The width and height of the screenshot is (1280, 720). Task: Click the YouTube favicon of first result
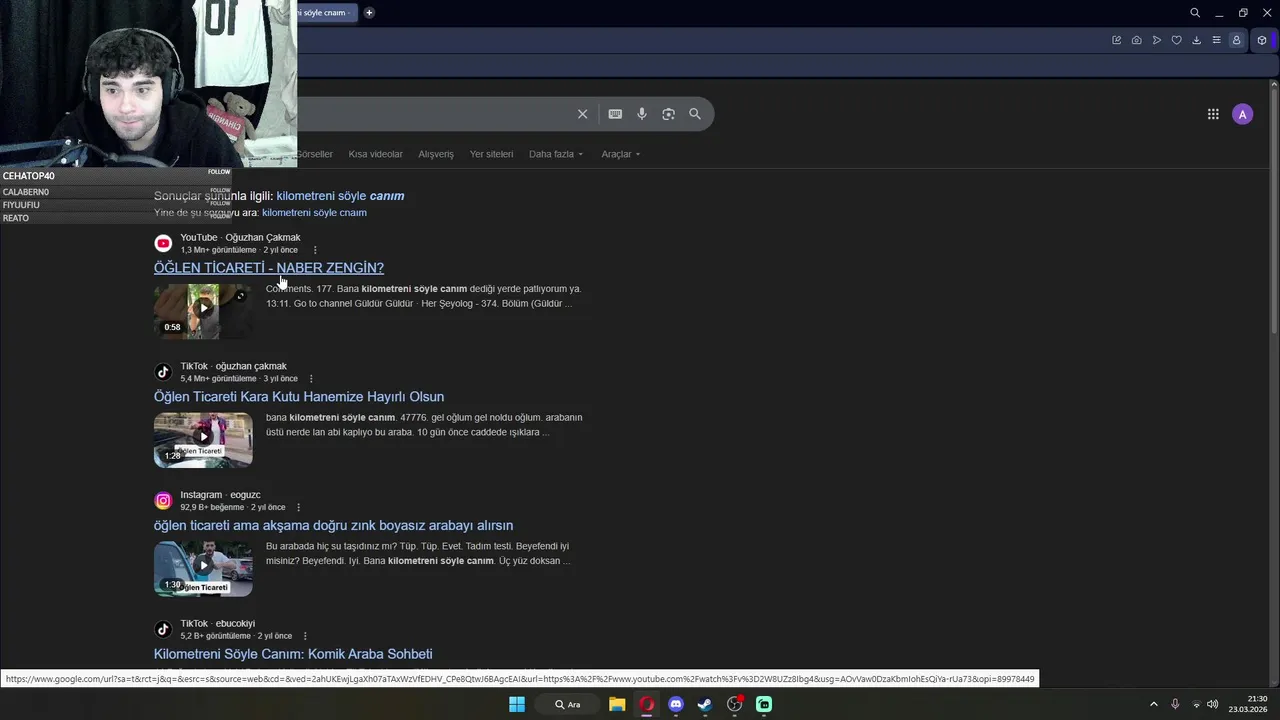click(163, 243)
